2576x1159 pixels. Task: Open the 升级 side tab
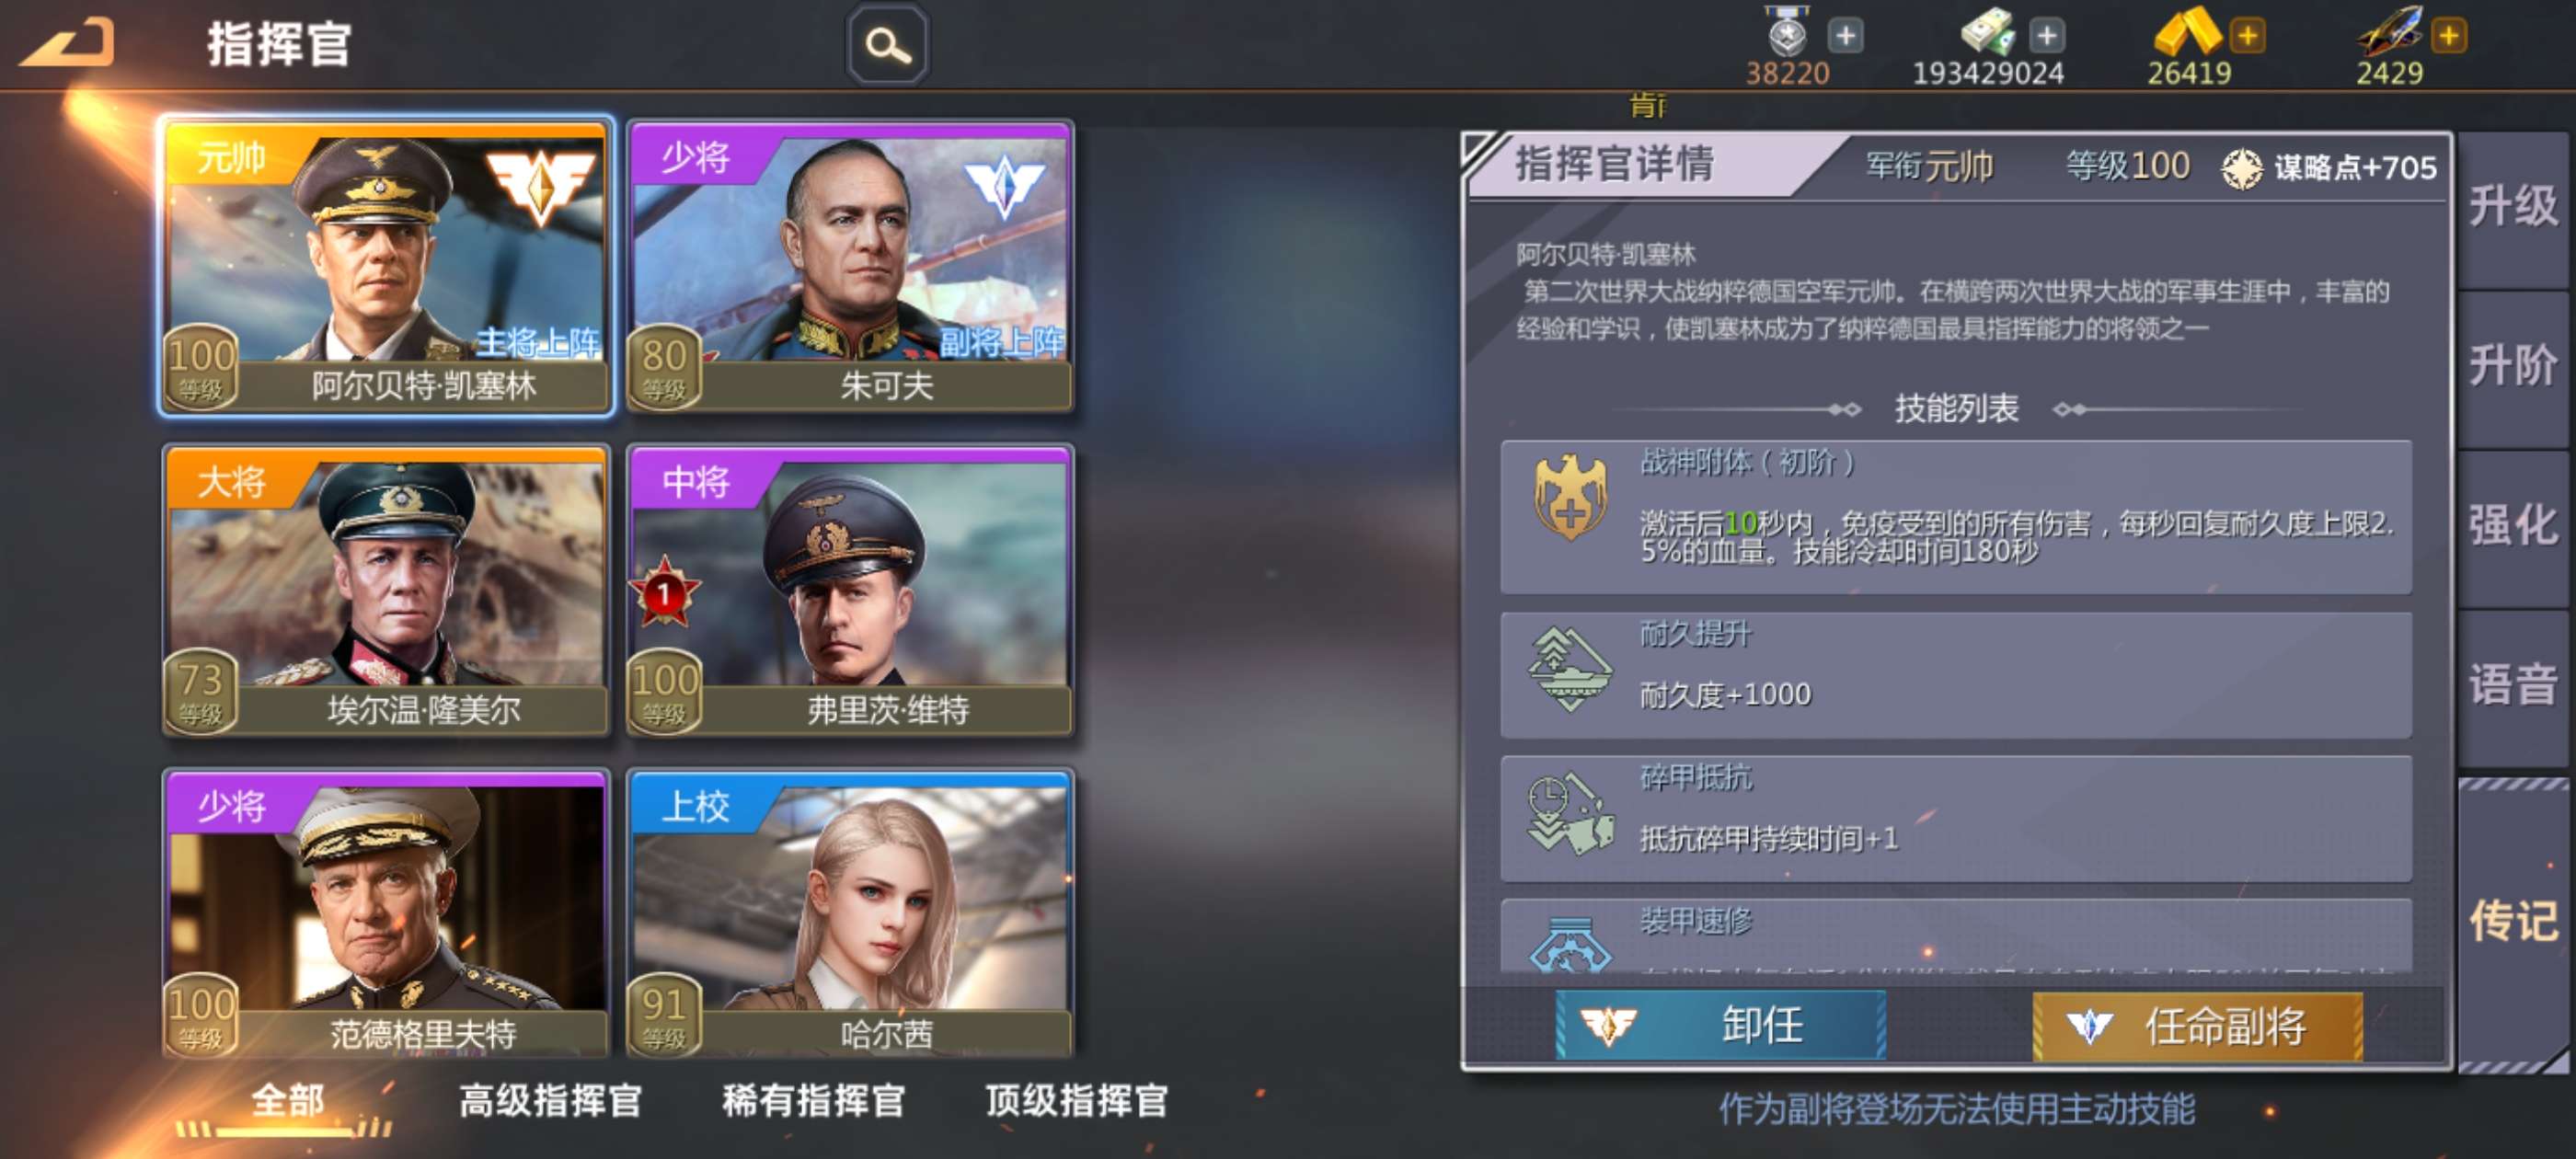2513,207
